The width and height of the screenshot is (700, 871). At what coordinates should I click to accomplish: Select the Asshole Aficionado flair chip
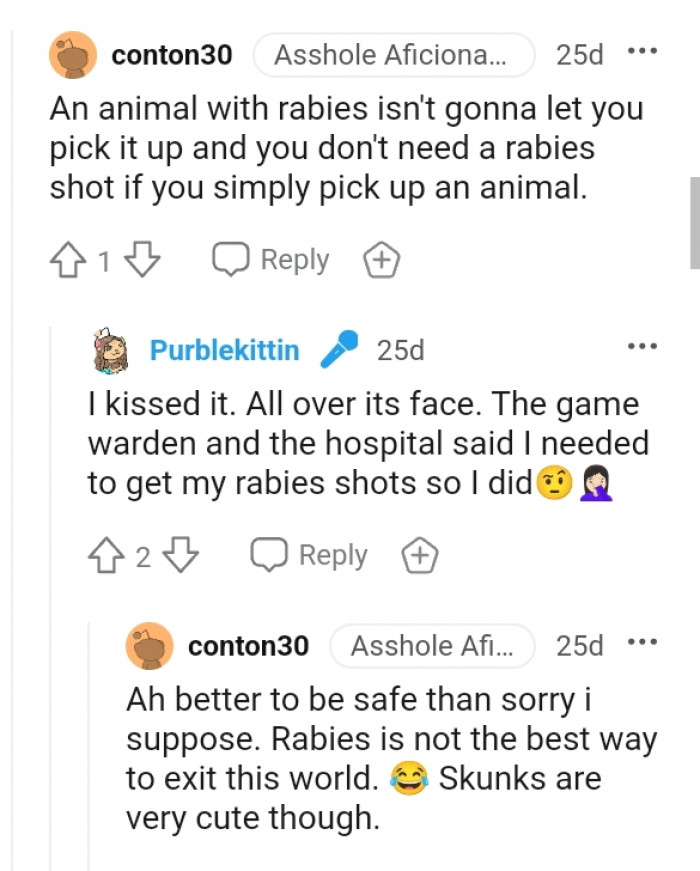coord(393,56)
